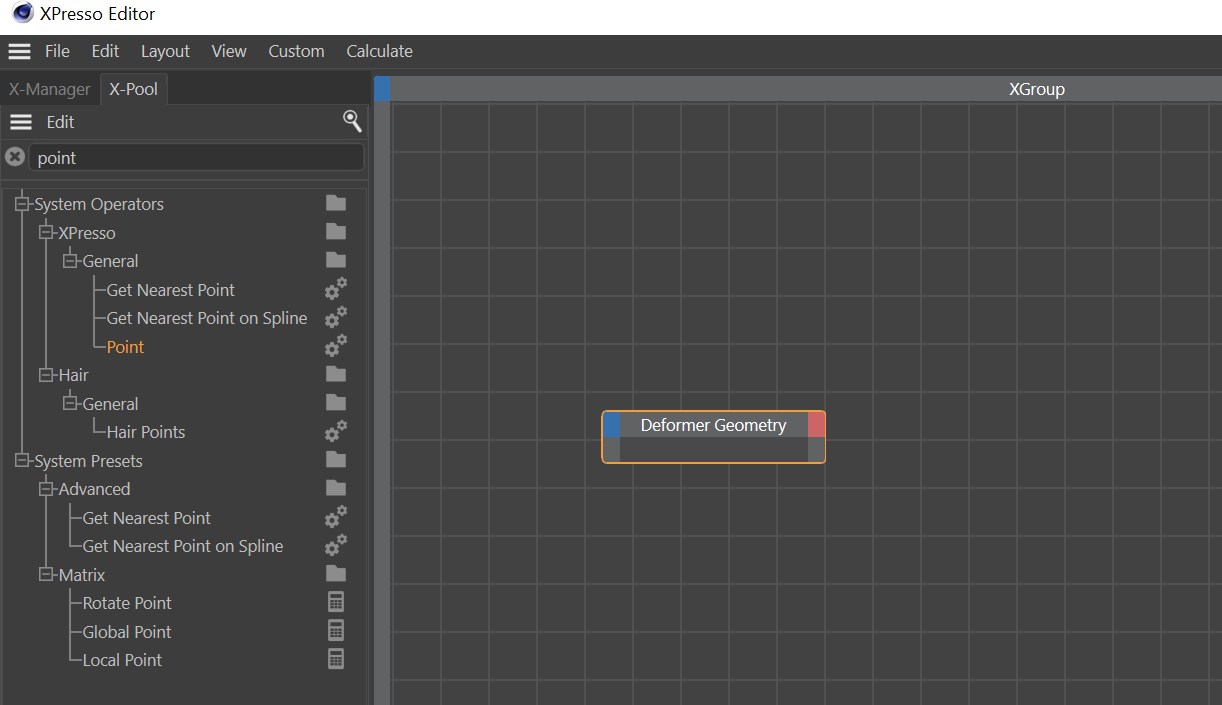This screenshot has width=1222, height=705.
Task: Collapse the Matrix presets group
Action: coord(46,575)
